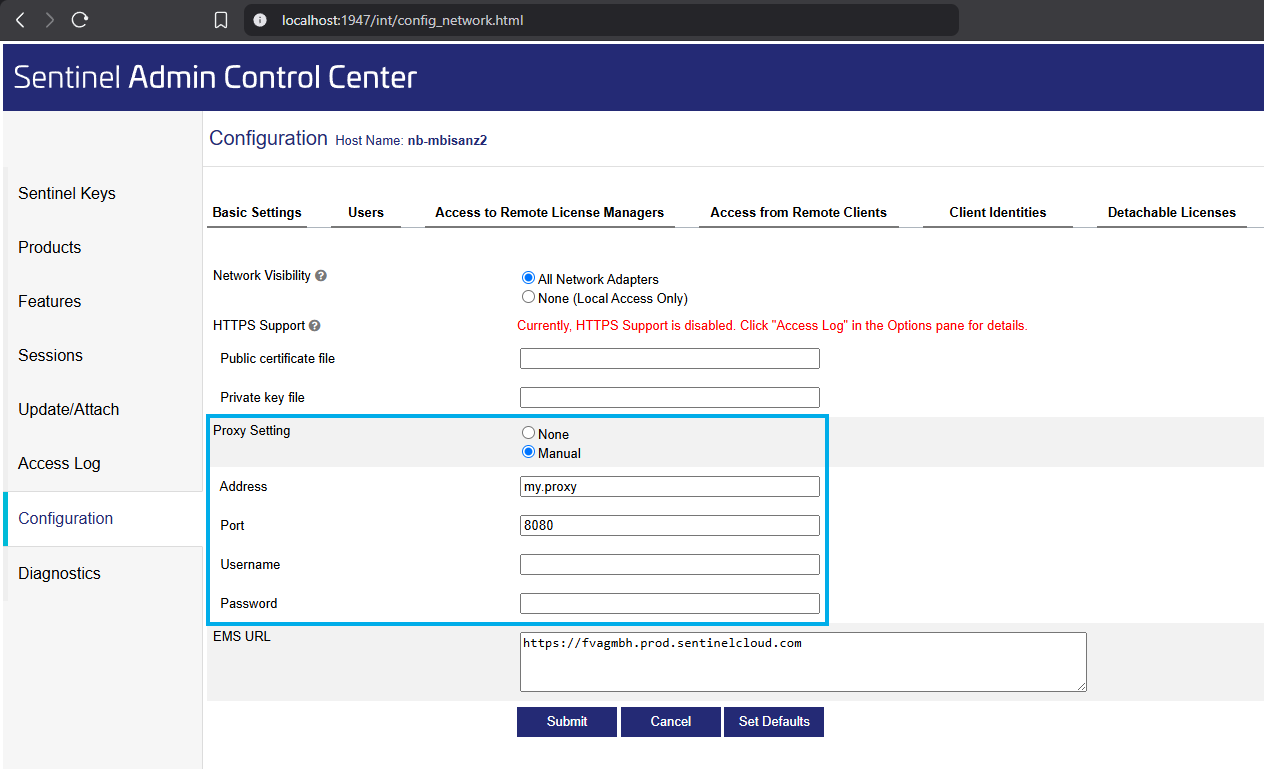1264x769 pixels.
Task: Select None (Local Access Only) radio button
Action: pyautogui.click(x=528, y=297)
